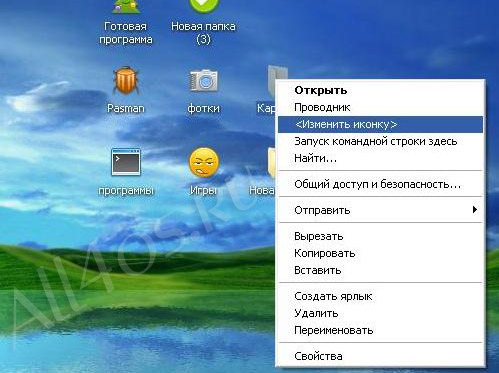Click Вставить in the context menu
The image size is (499, 373).
pos(380,270)
